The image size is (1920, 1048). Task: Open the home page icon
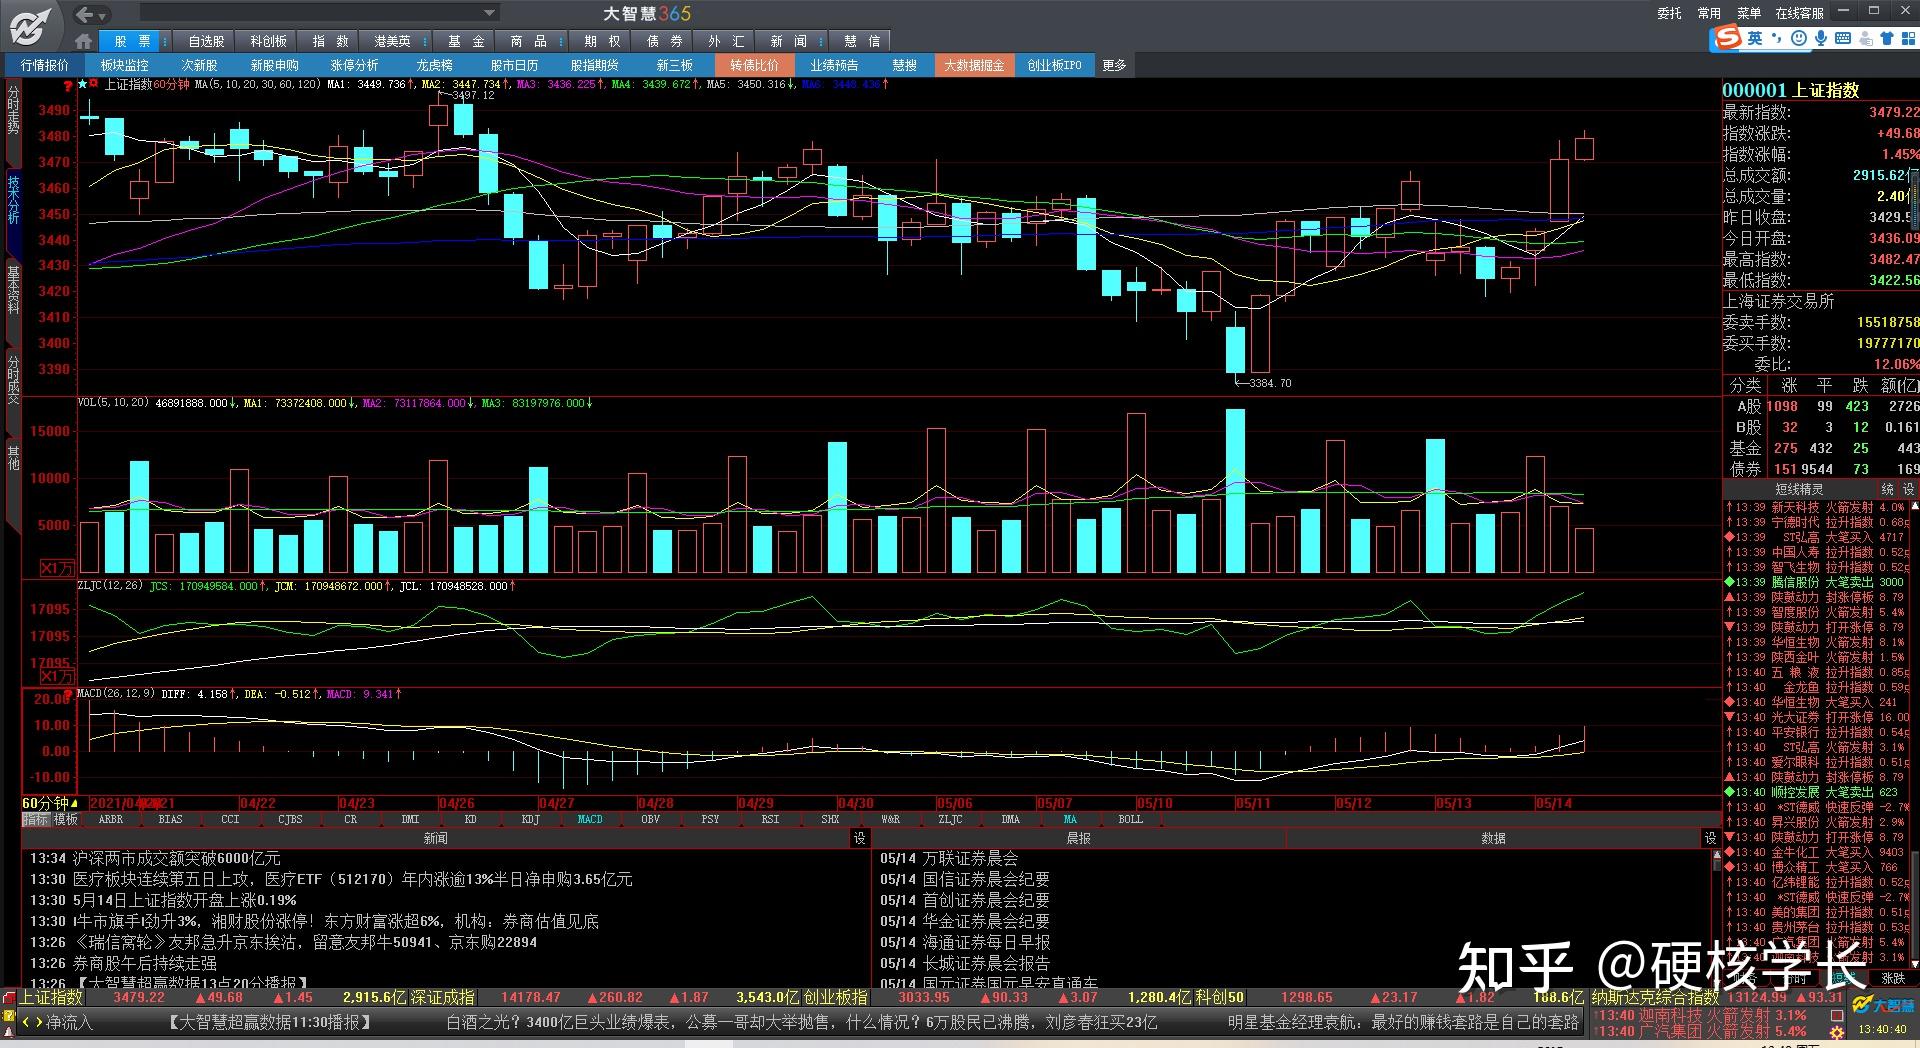[84, 41]
